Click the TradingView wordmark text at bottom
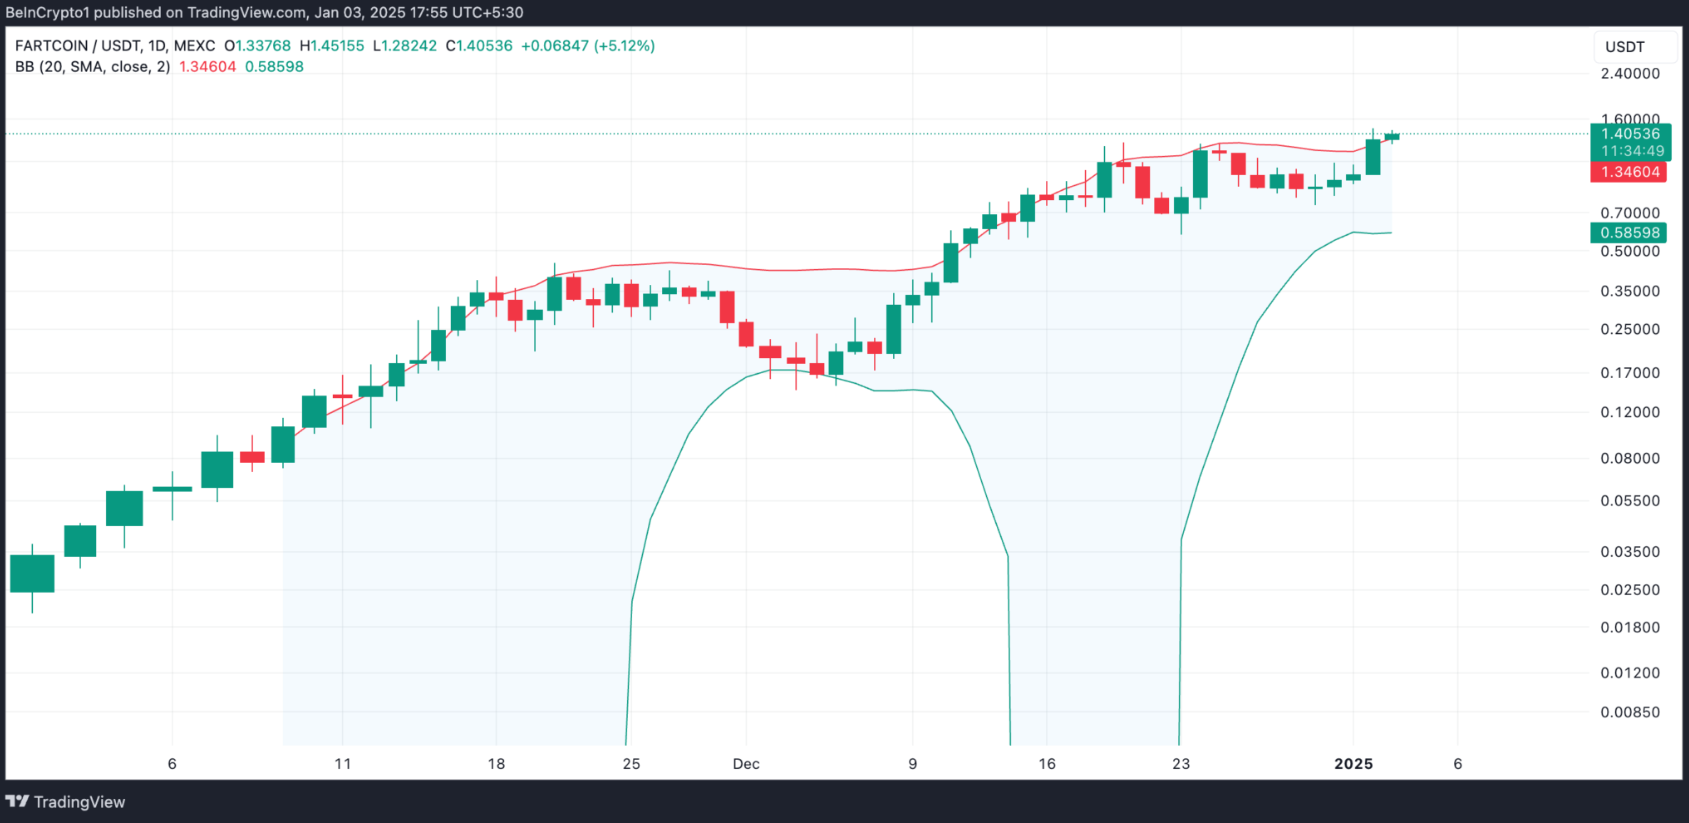Viewport: 1689px width, 823px height. click(79, 802)
